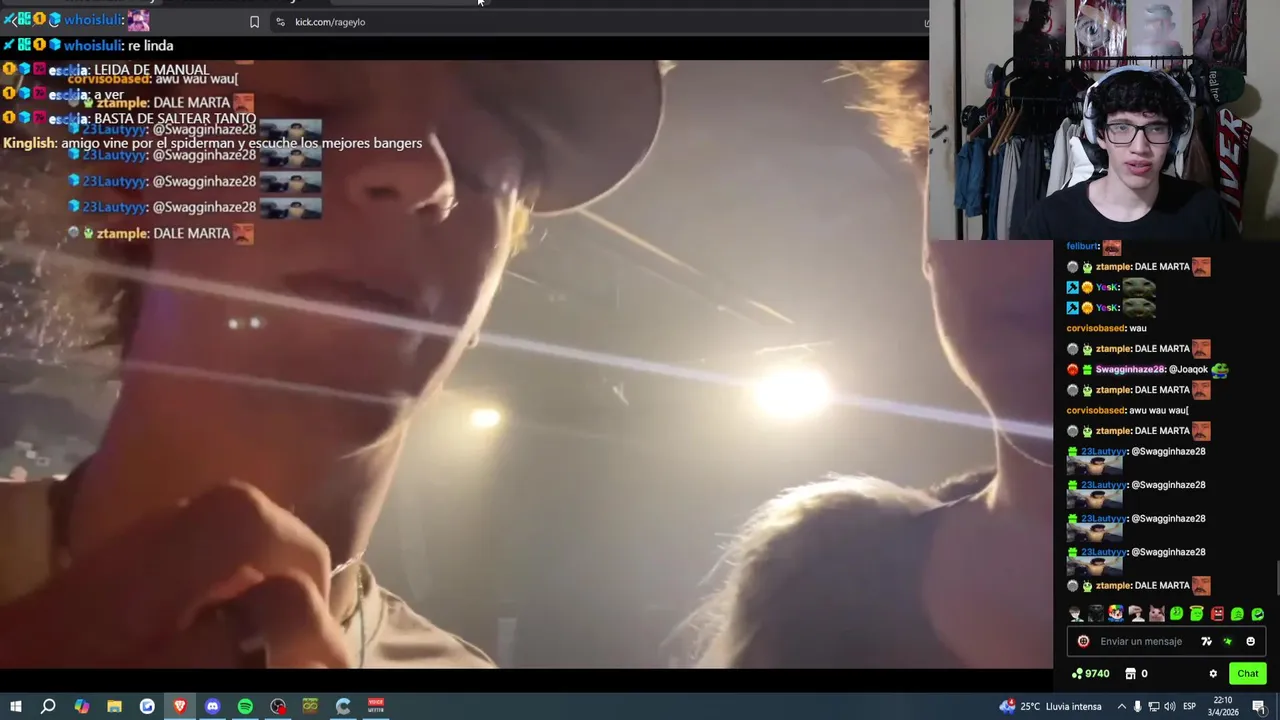
Task: Open the notification center icon
Action: tap(1258, 706)
